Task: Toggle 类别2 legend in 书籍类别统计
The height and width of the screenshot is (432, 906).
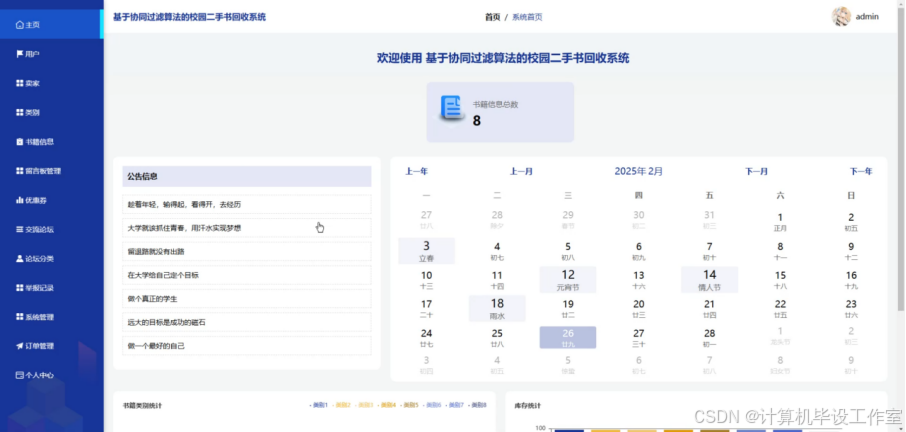Action: coord(341,405)
